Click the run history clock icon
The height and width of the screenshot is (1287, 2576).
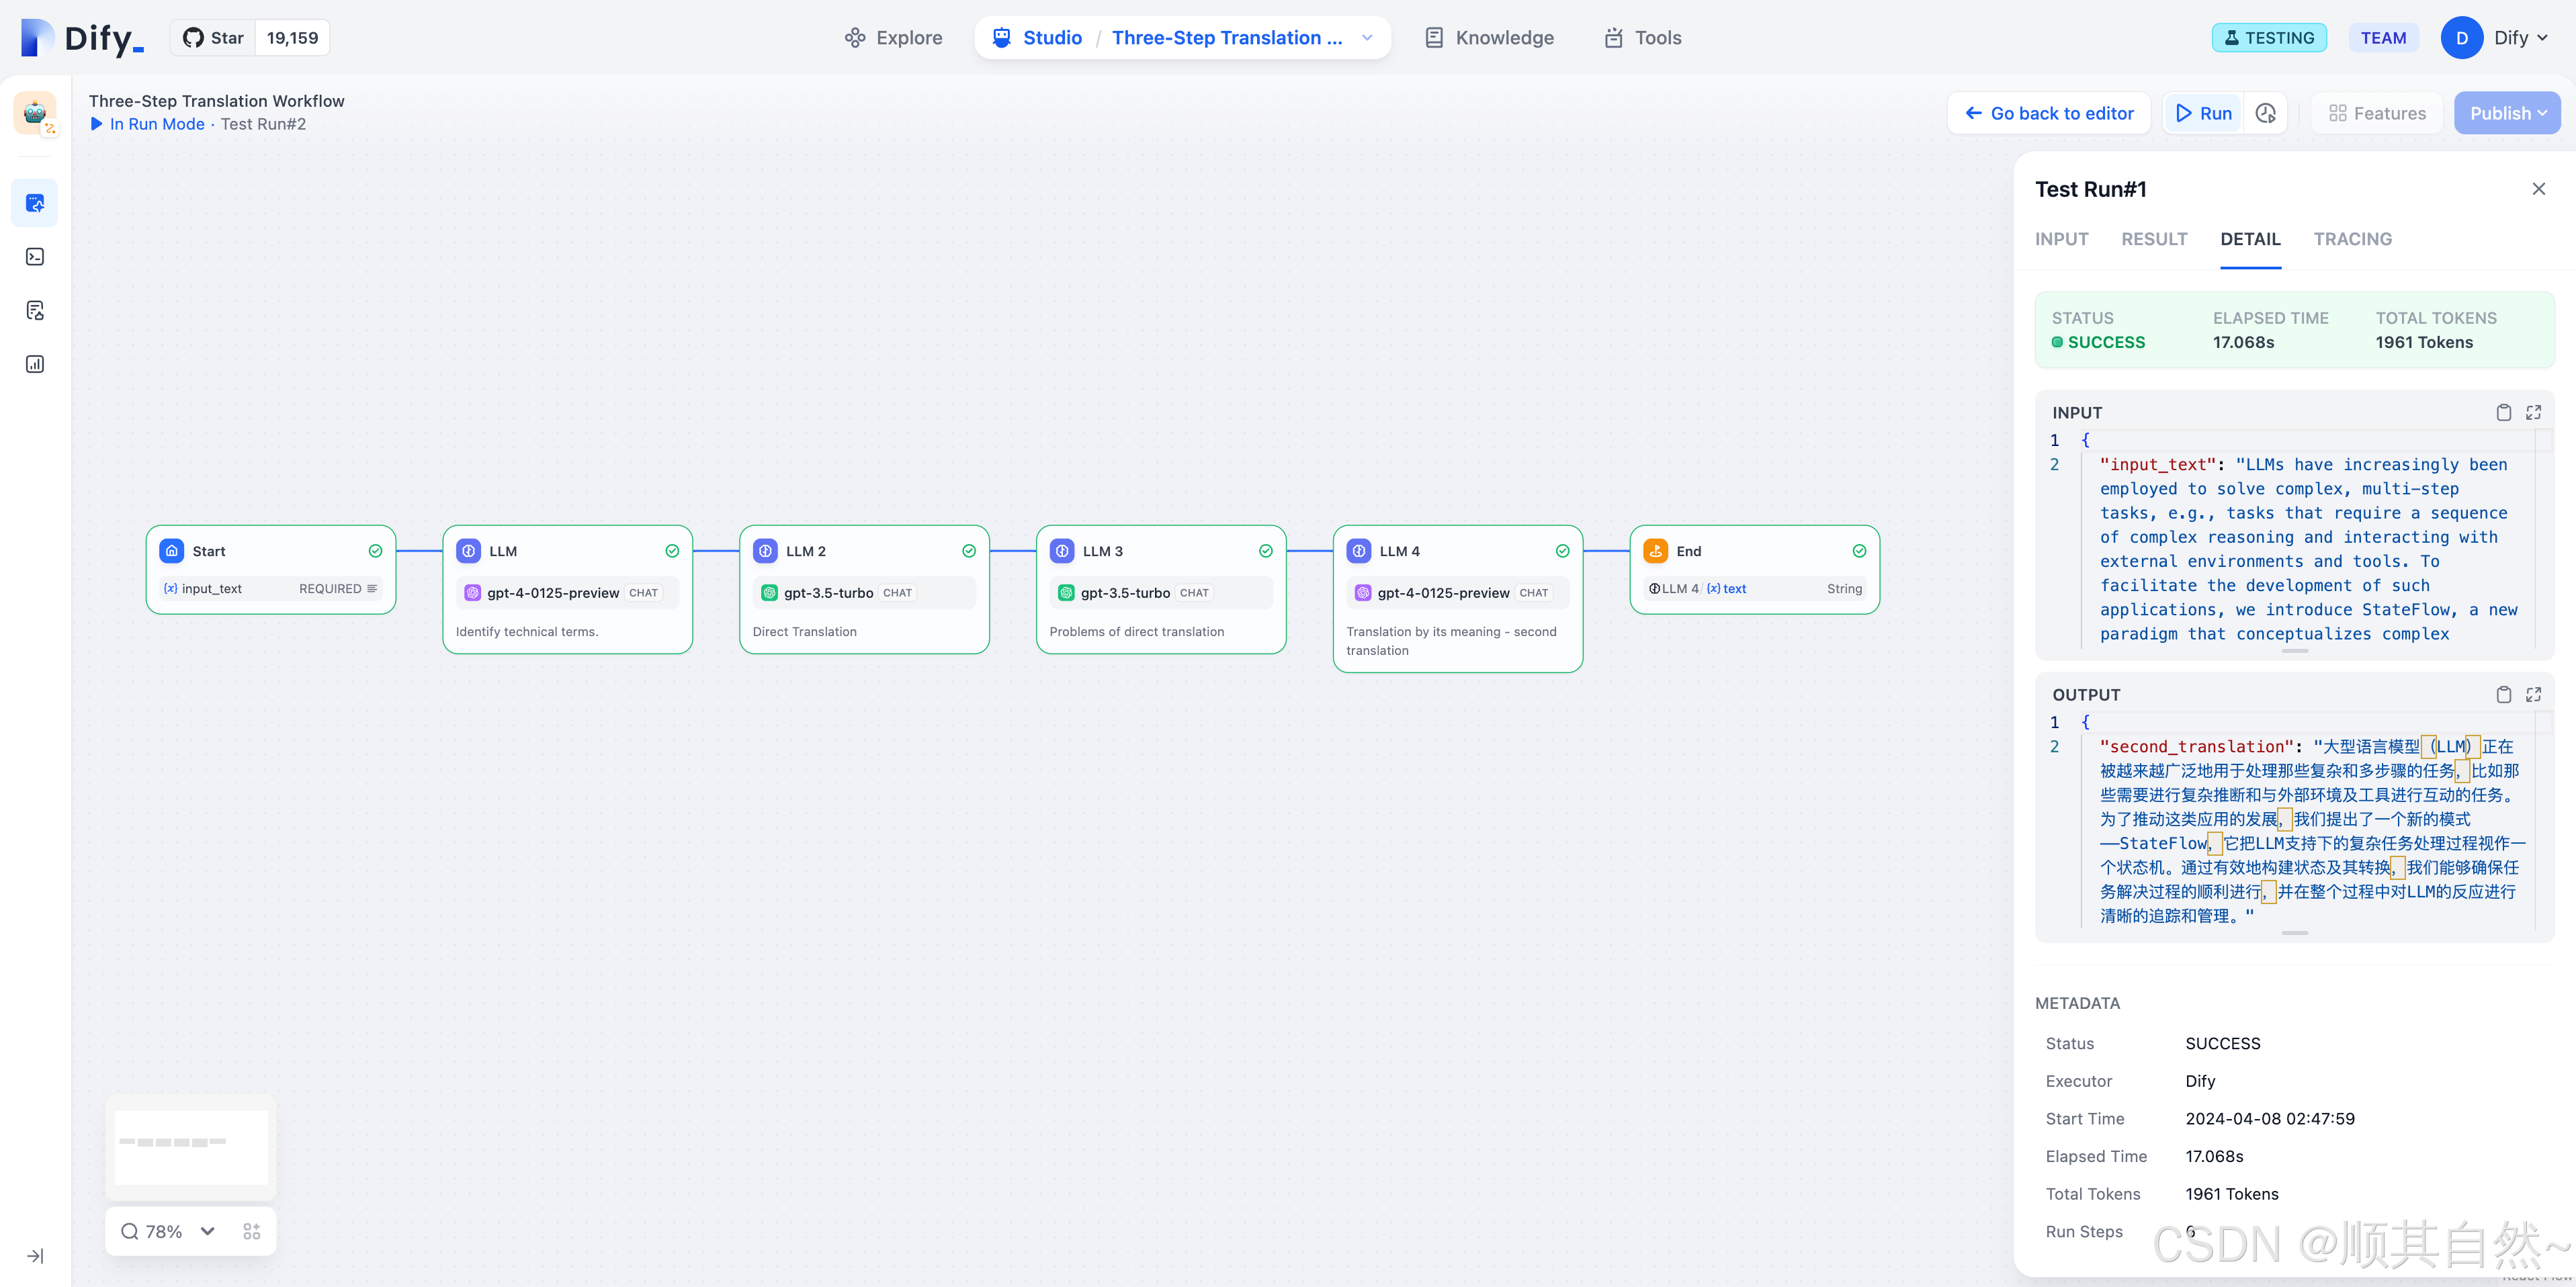click(x=2266, y=113)
